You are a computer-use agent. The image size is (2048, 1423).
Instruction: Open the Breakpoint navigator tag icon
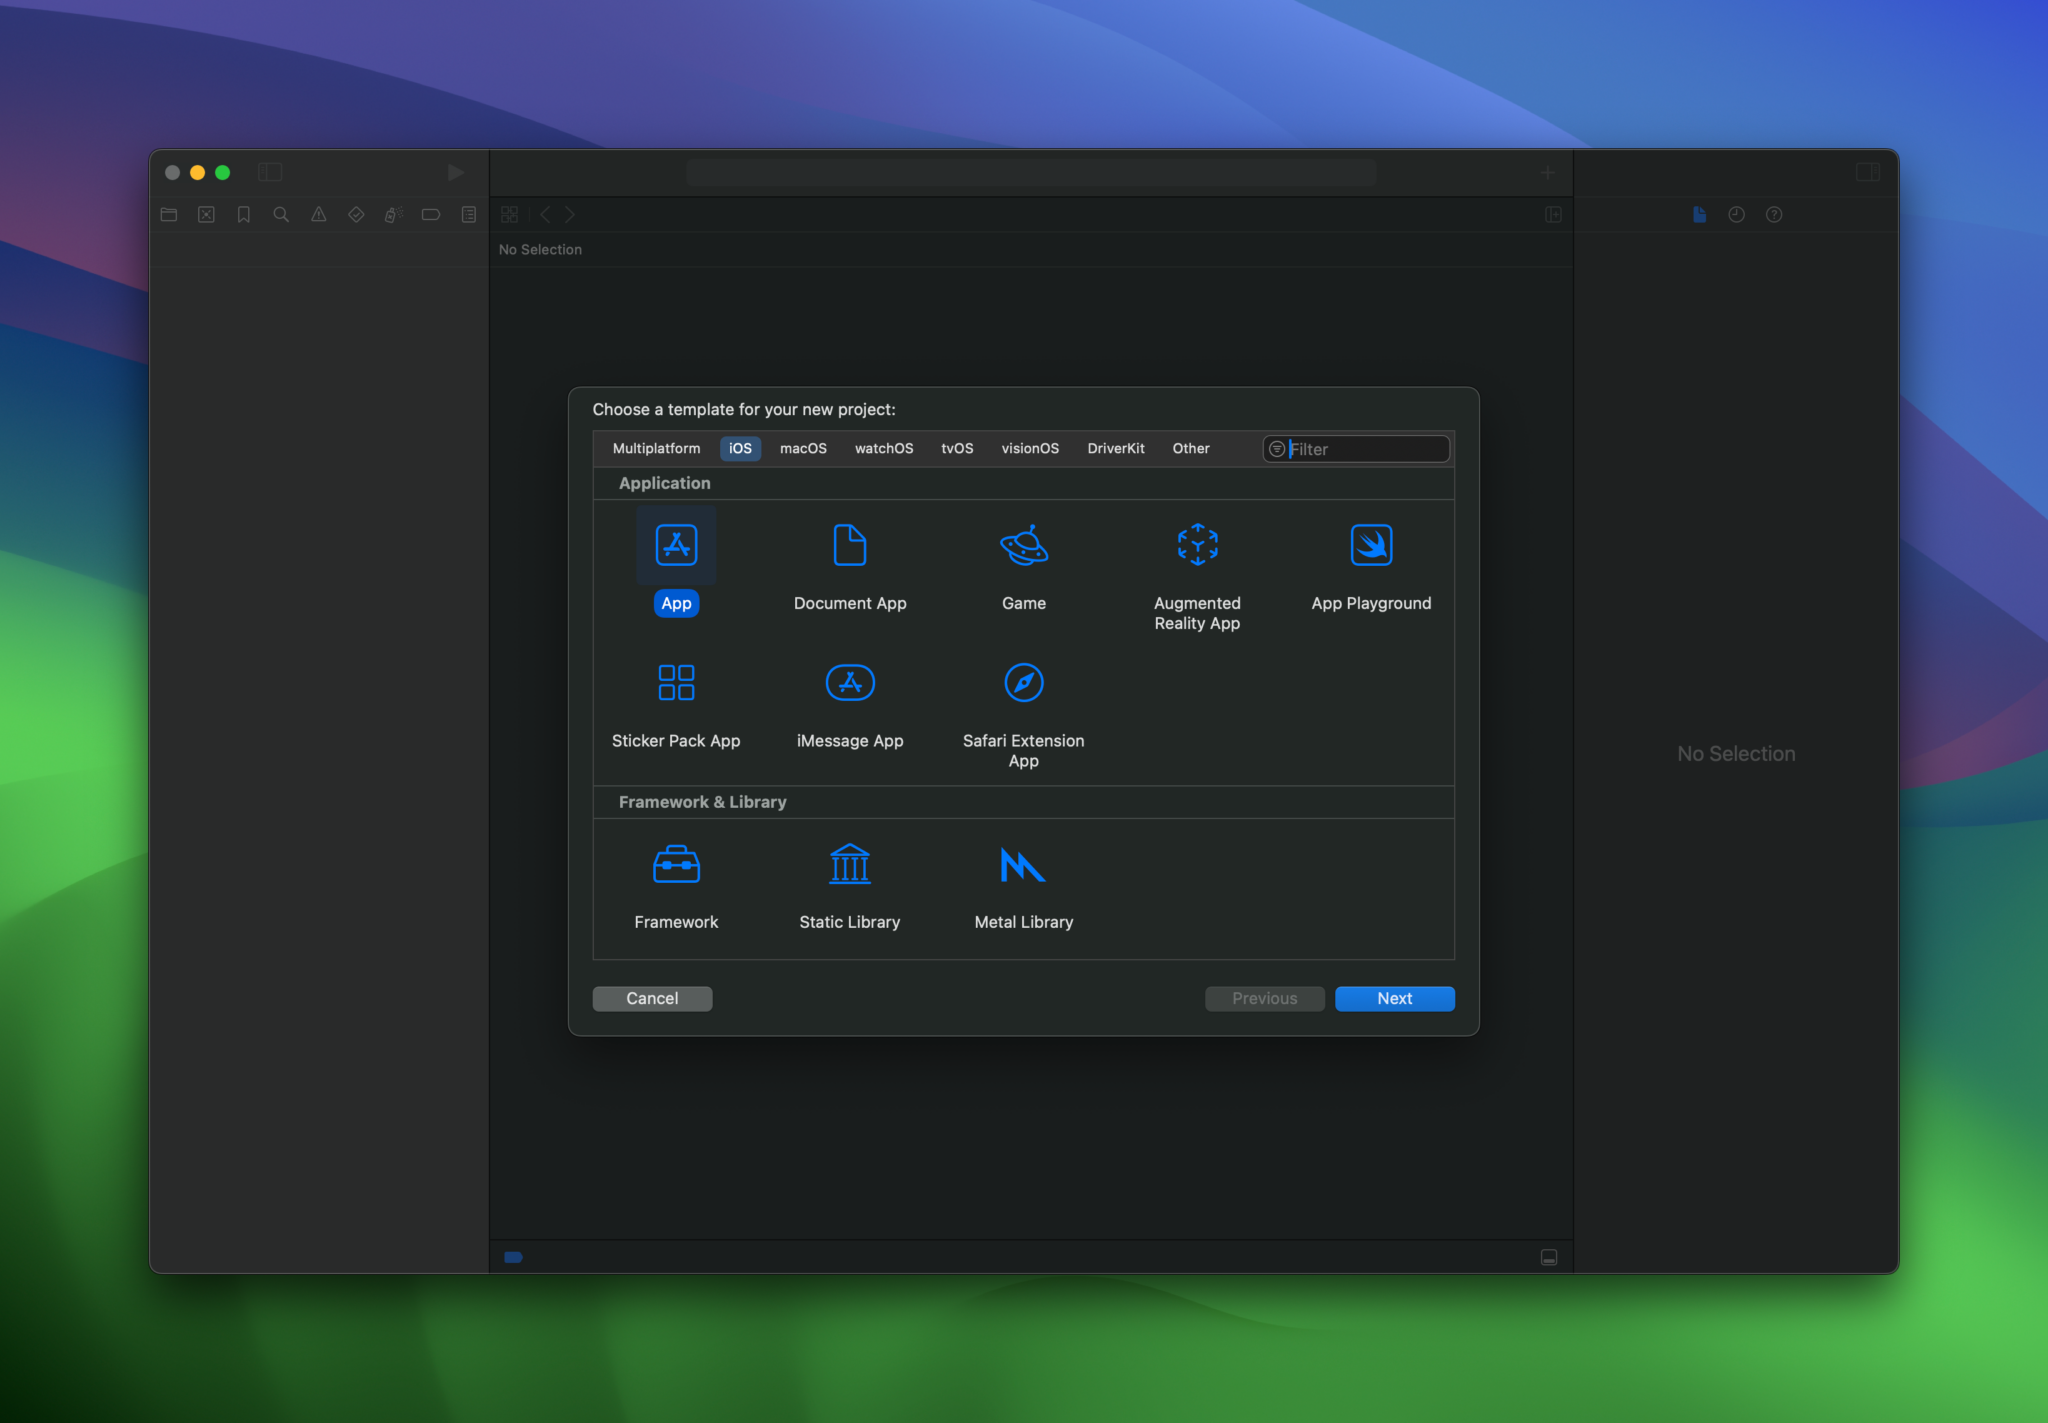tap(430, 214)
